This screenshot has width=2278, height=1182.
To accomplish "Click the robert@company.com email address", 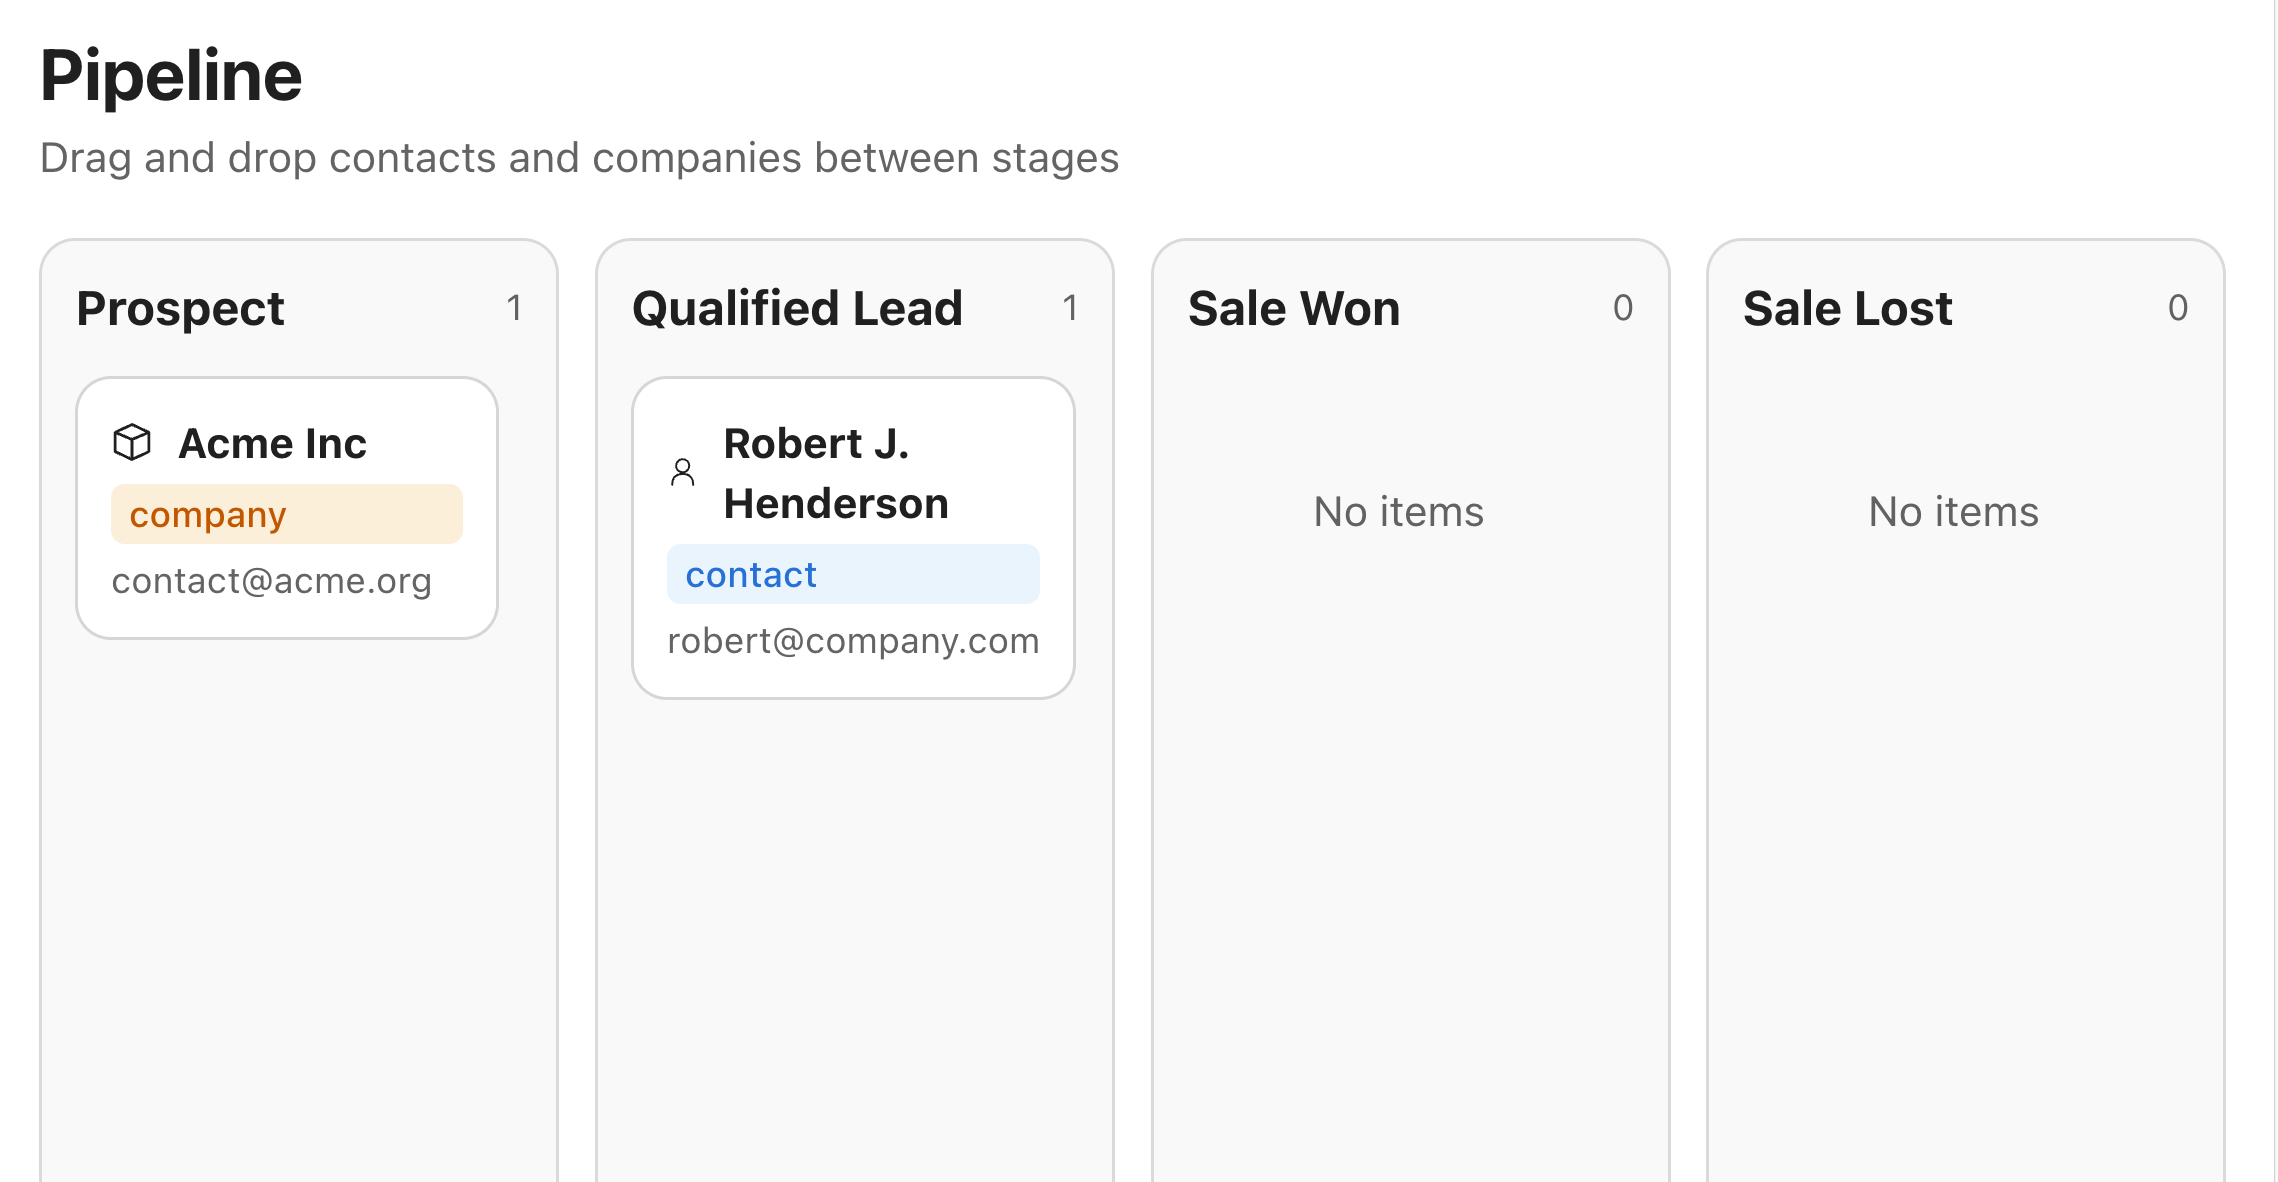I will [x=853, y=641].
